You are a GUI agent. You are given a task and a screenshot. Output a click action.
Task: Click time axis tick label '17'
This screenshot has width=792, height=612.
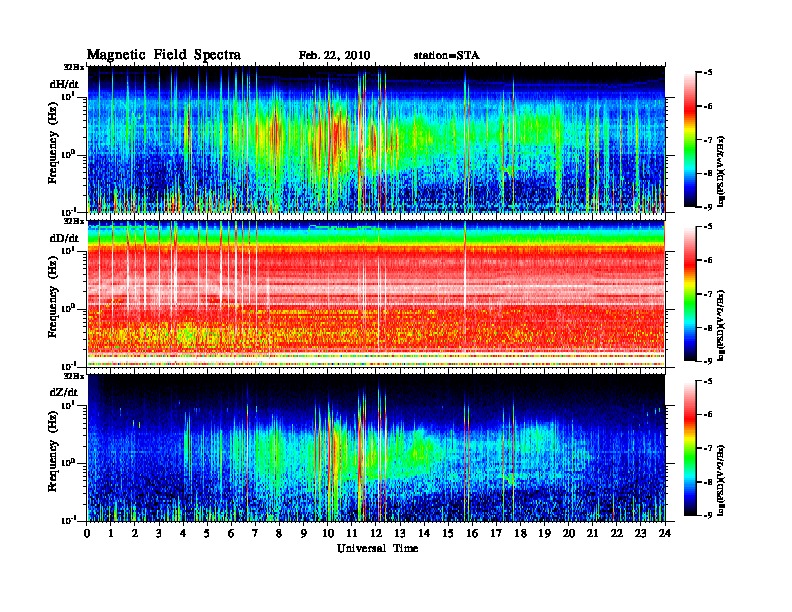pyautogui.click(x=496, y=534)
